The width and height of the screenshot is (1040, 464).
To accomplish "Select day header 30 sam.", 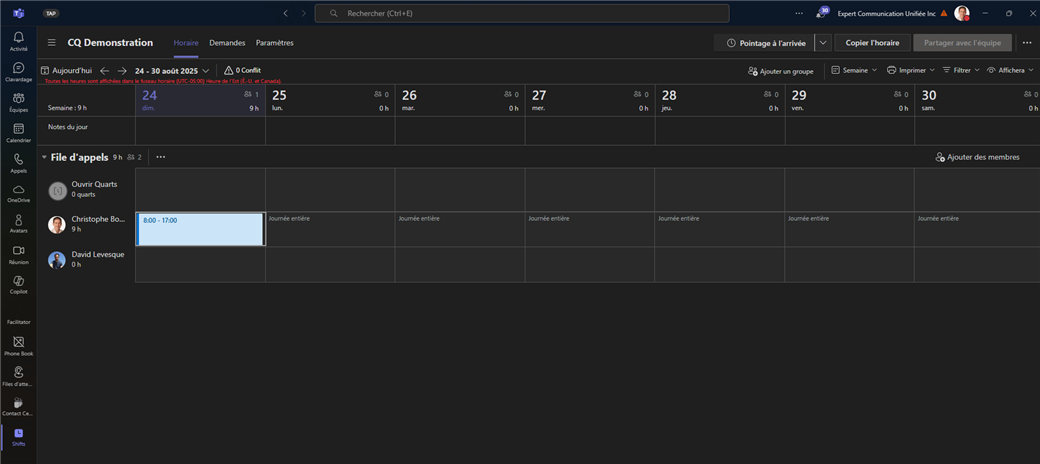I will pyautogui.click(x=978, y=100).
